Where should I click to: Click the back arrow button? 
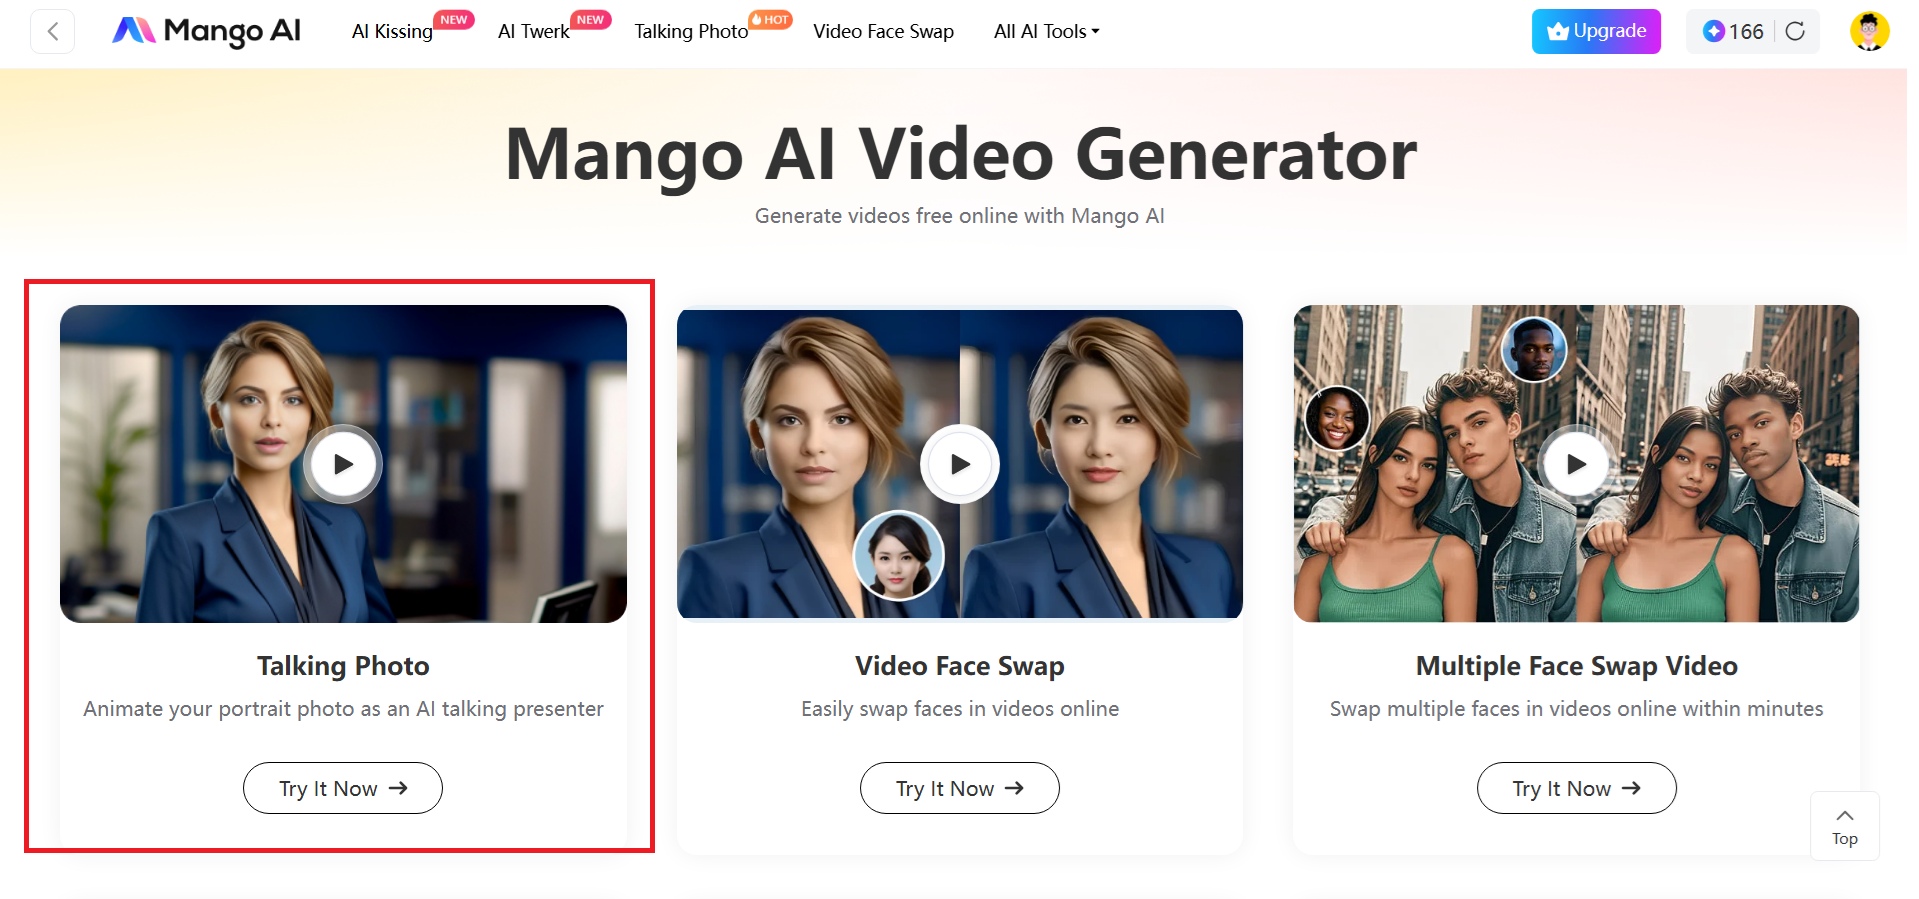pos(53,31)
